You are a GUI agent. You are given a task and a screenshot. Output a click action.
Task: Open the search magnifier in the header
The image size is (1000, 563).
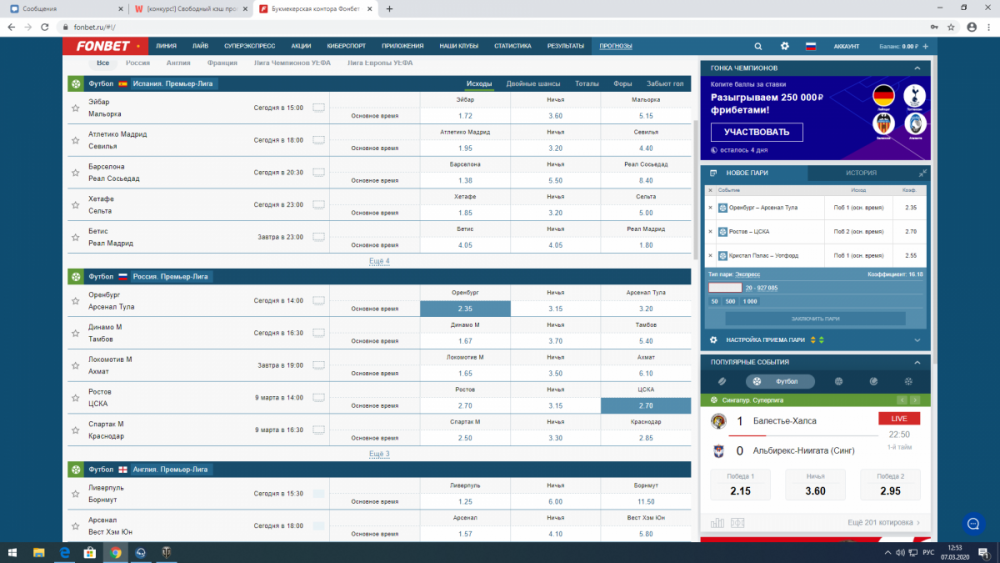pos(758,46)
